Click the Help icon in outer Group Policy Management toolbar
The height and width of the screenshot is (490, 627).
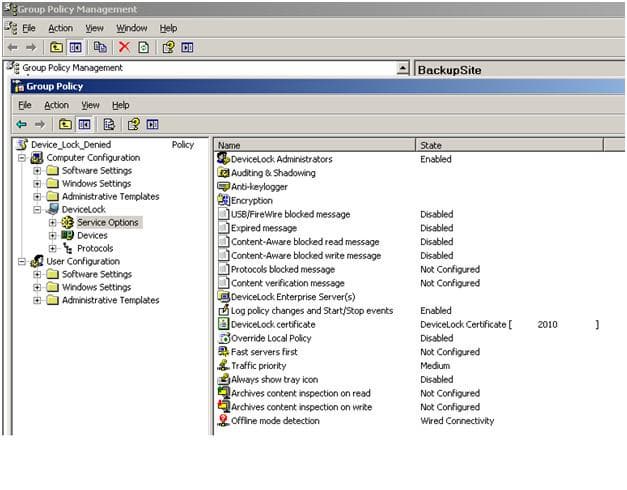tap(168, 47)
